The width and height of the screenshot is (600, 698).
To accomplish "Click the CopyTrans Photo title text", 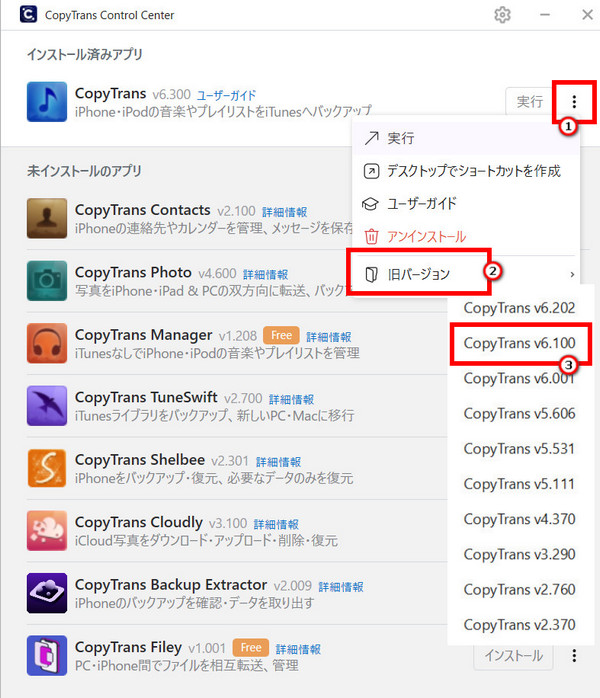I will click(133, 272).
